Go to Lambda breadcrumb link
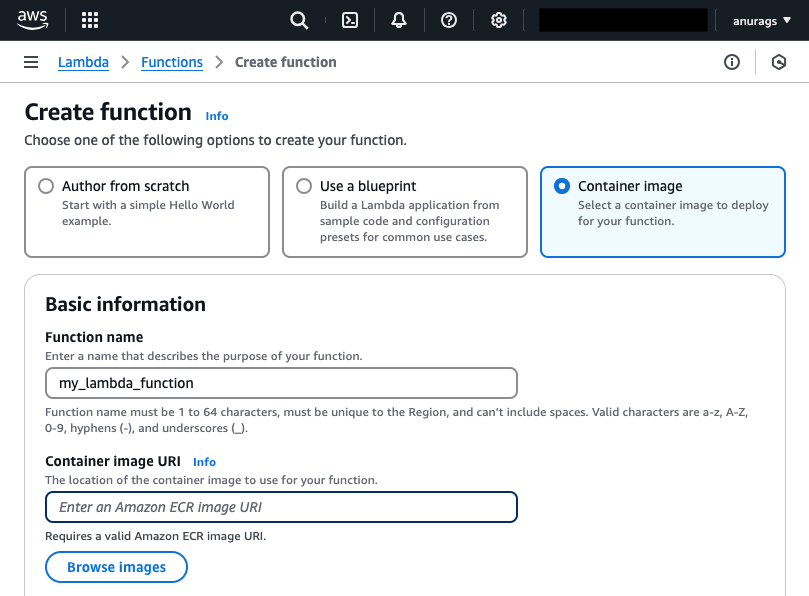The image size is (809, 596). coord(83,62)
